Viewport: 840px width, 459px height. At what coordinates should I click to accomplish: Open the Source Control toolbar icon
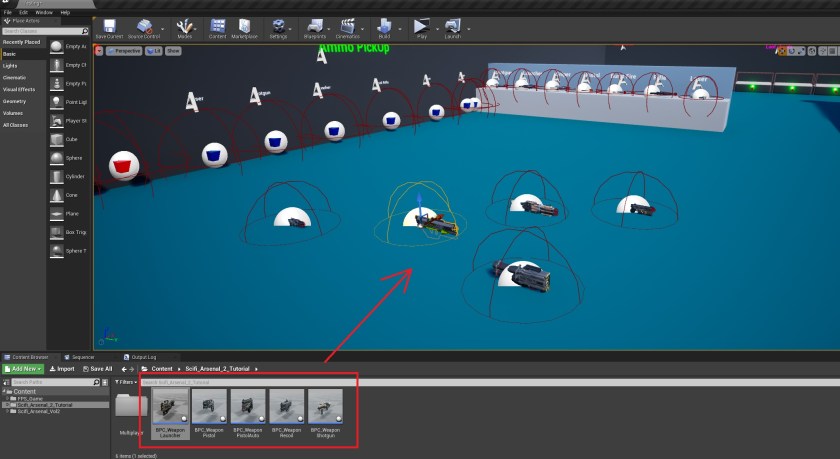click(x=145, y=27)
